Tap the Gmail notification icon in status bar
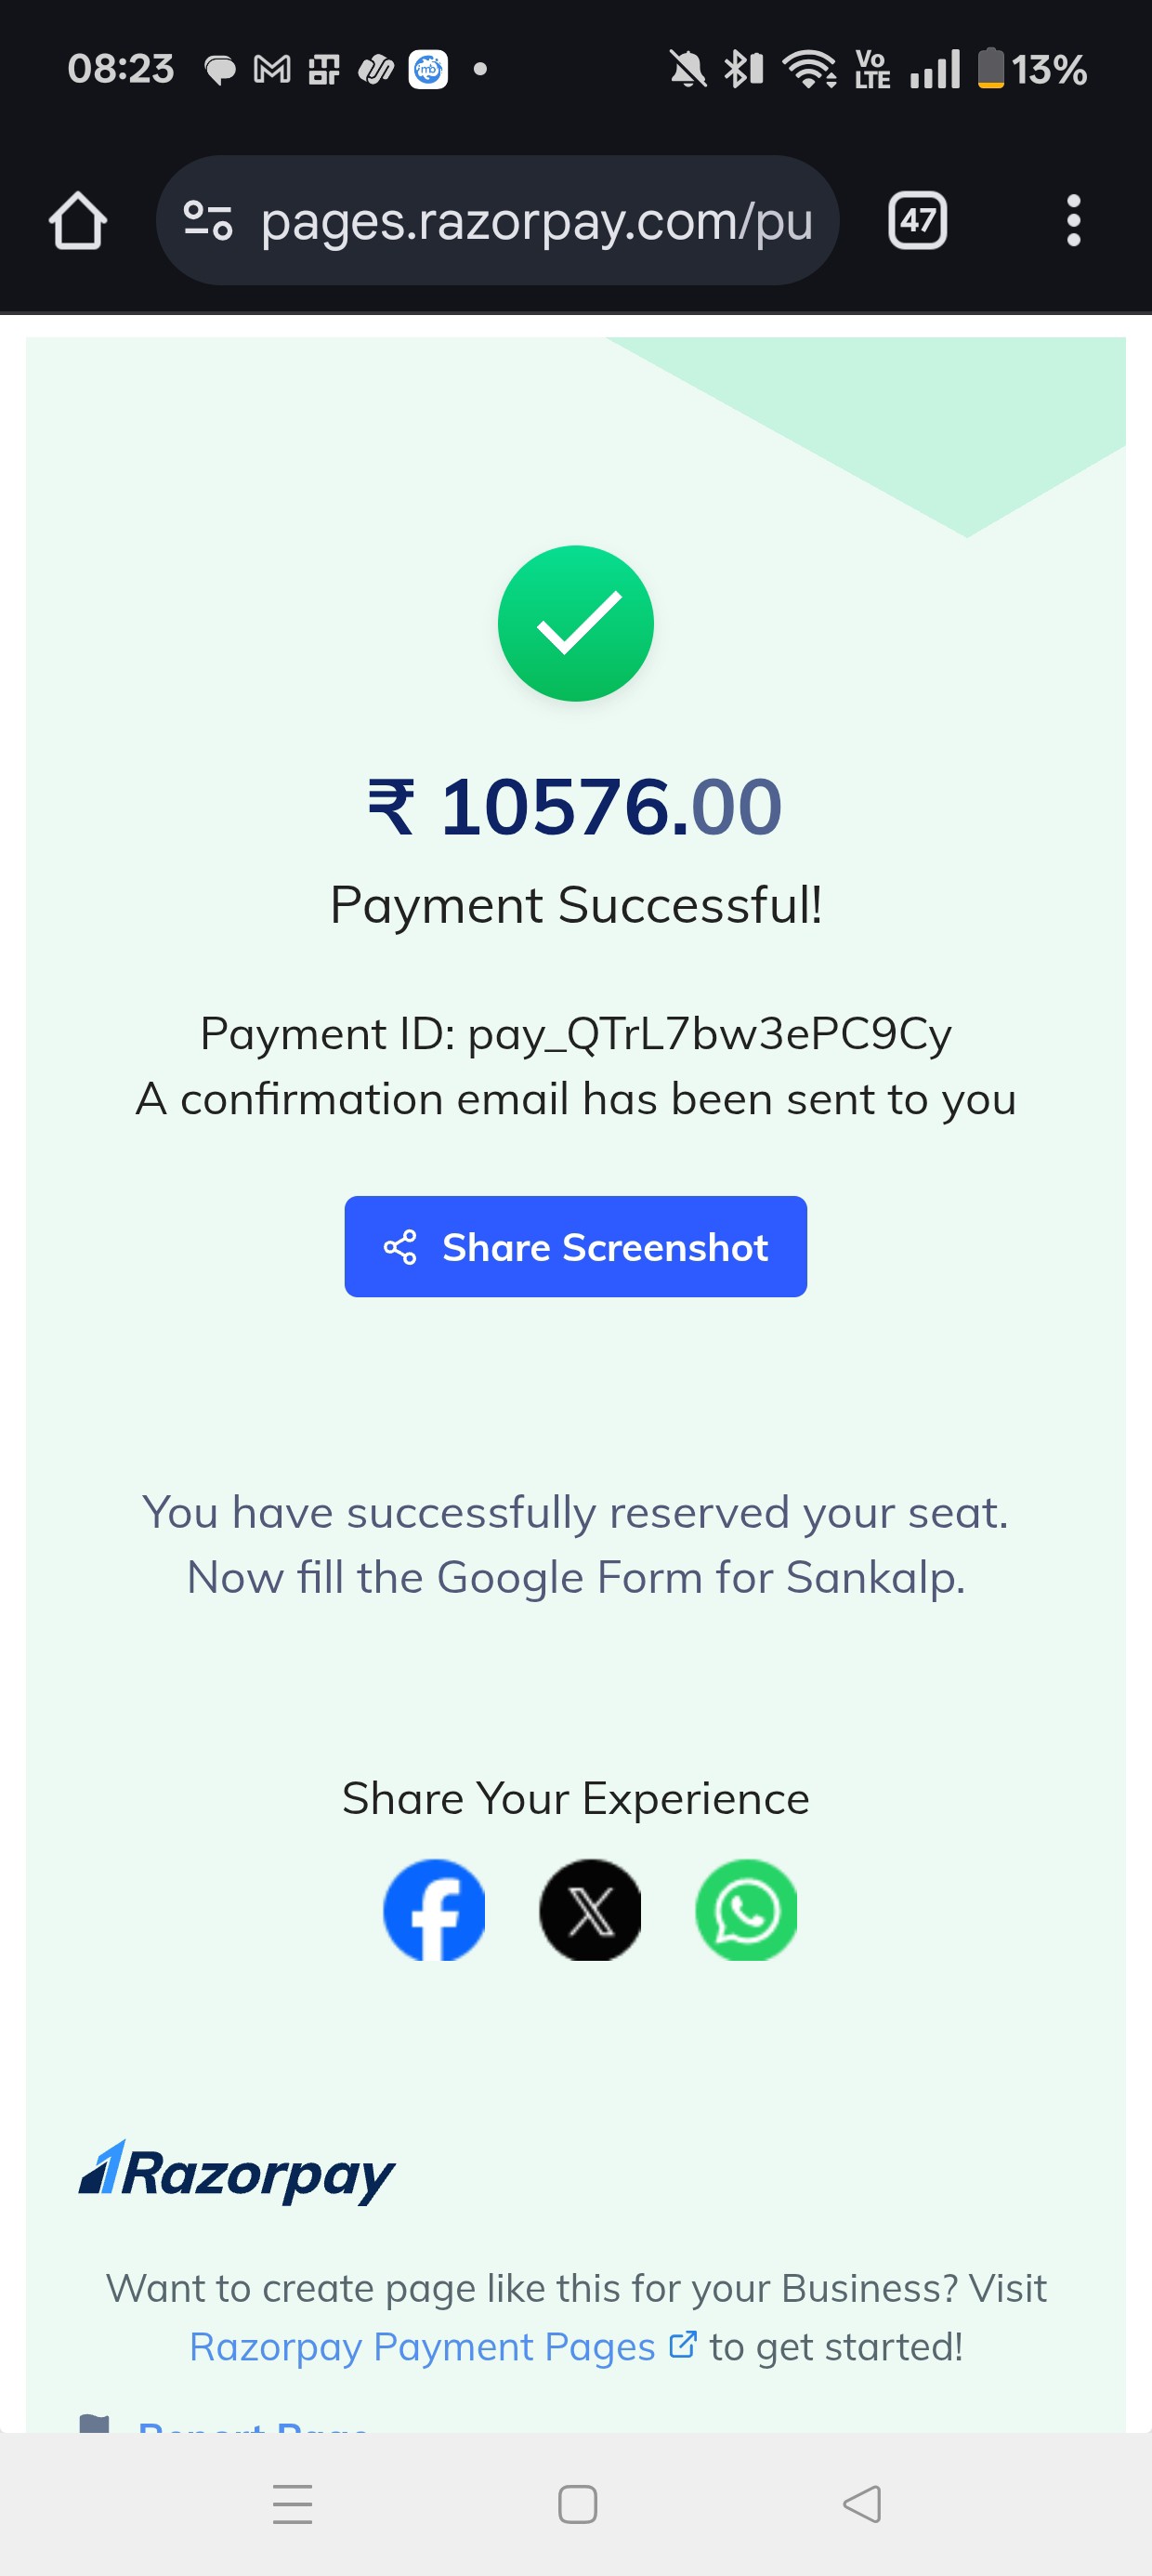The image size is (1152, 2576). coord(272,69)
